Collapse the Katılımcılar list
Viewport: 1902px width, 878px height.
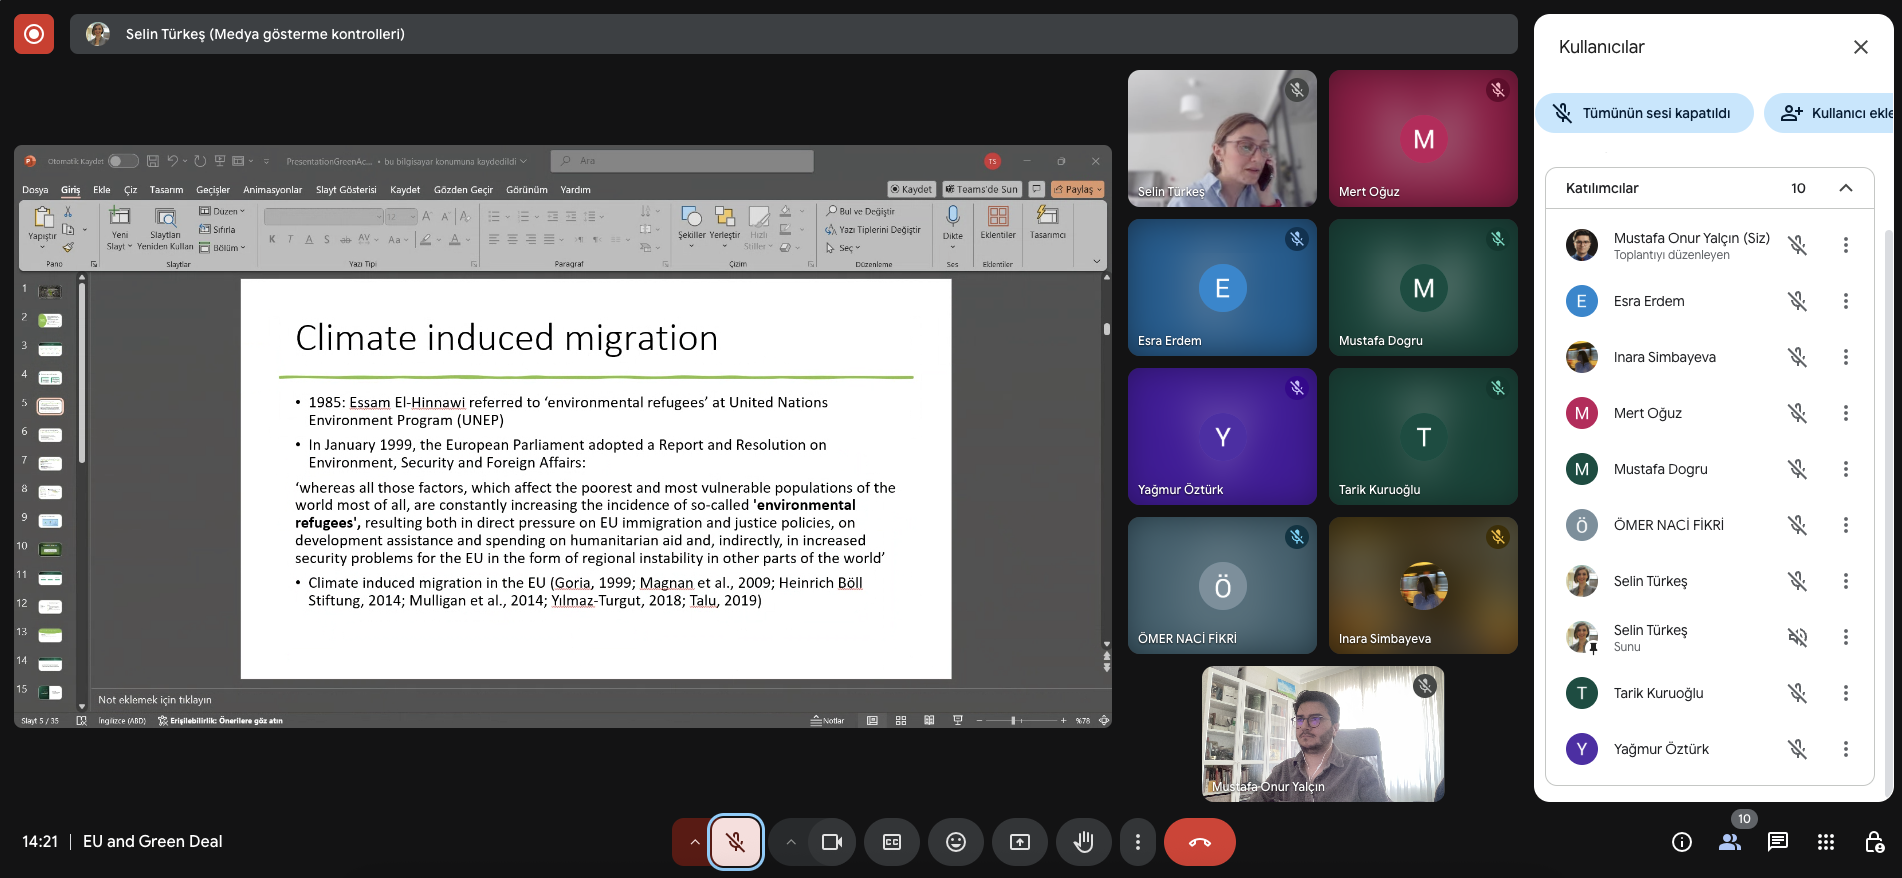(1845, 188)
